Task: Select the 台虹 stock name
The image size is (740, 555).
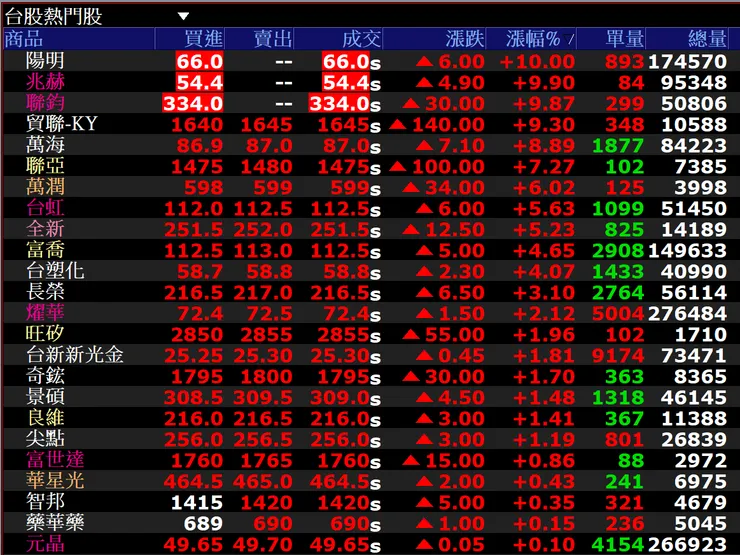Action: click(45, 208)
